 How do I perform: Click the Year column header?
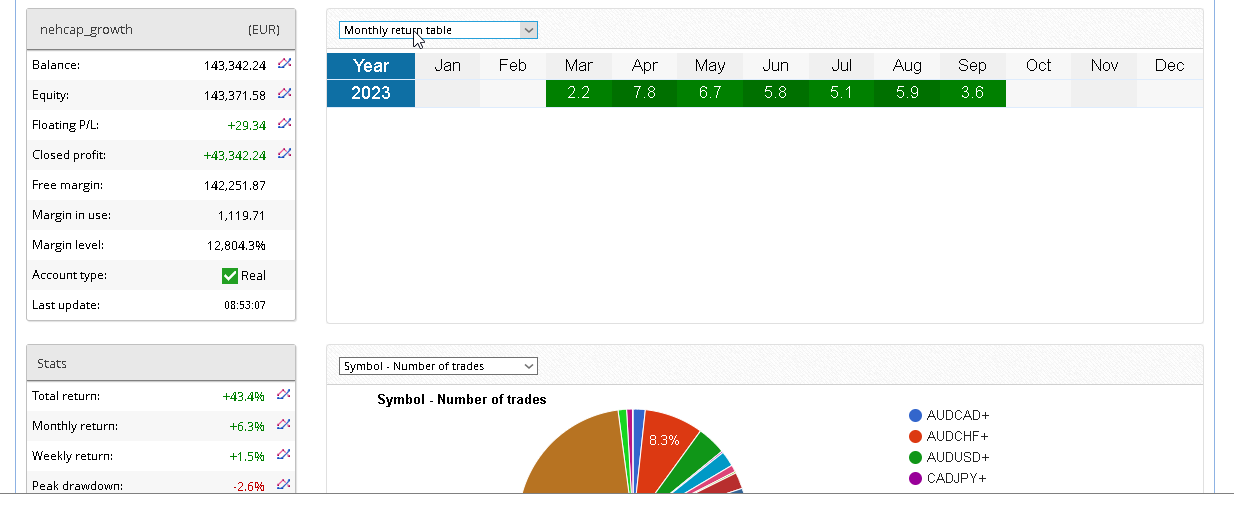coord(371,66)
